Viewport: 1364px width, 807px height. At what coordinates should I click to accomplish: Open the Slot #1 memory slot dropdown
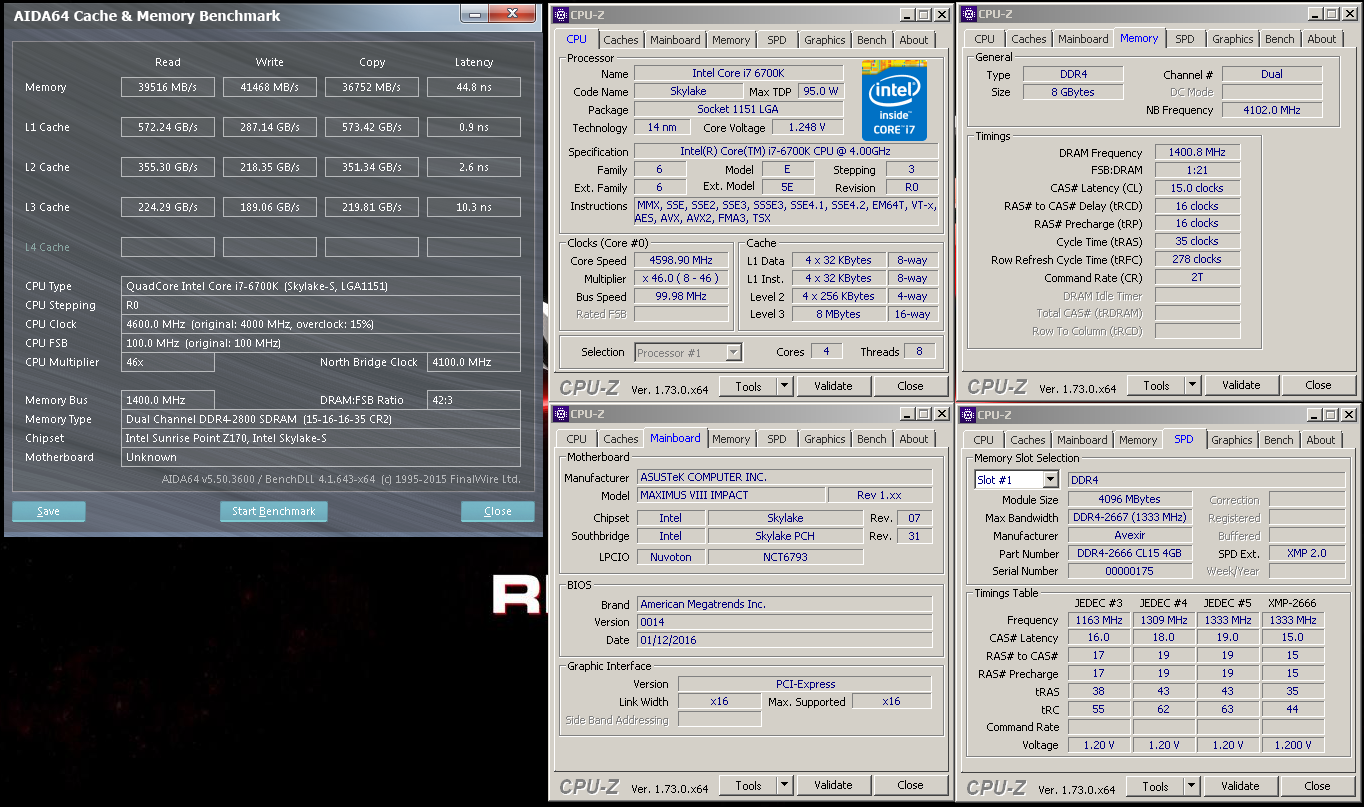[x=1050, y=480]
